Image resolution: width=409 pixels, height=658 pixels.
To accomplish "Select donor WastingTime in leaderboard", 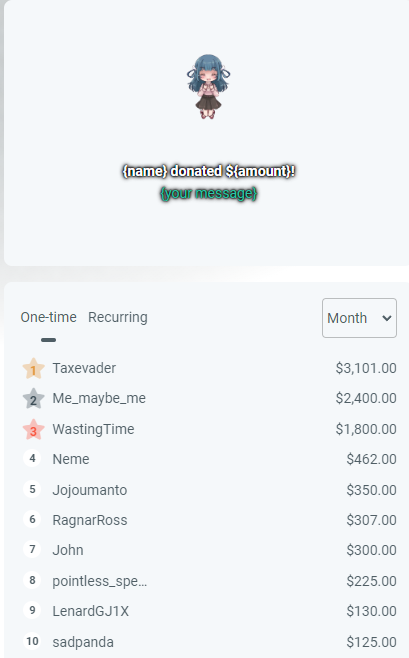I will pos(93,429).
